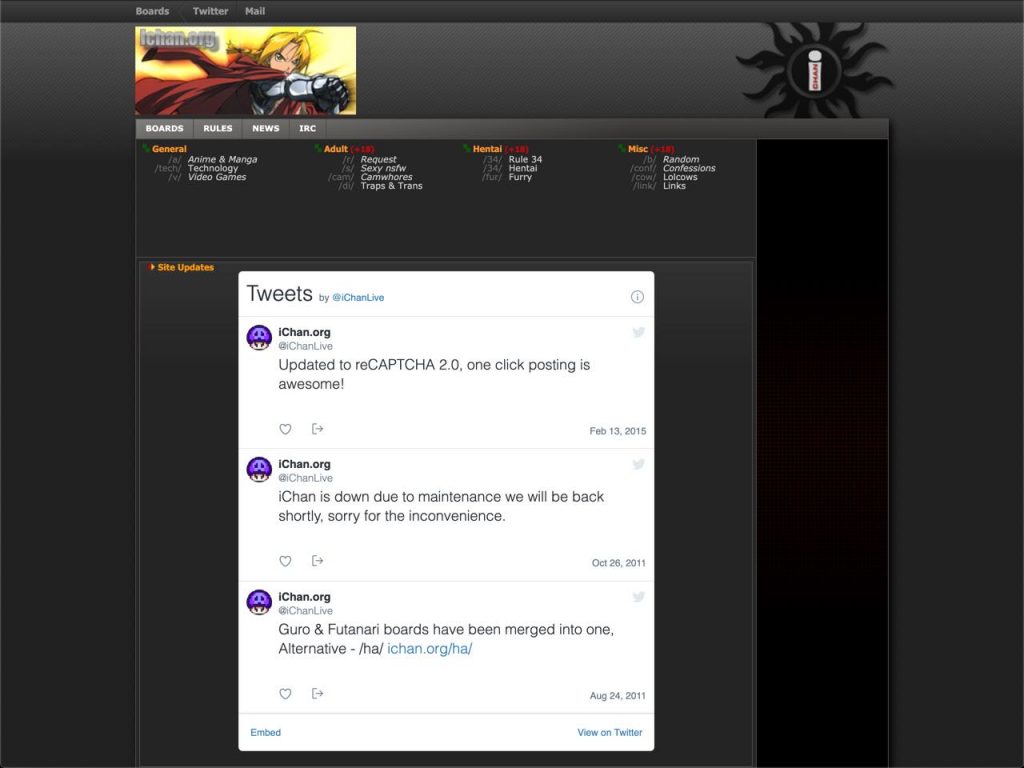Open the Mail link in top bar
This screenshot has width=1024, height=768.
pyautogui.click(x=255, y=11)
